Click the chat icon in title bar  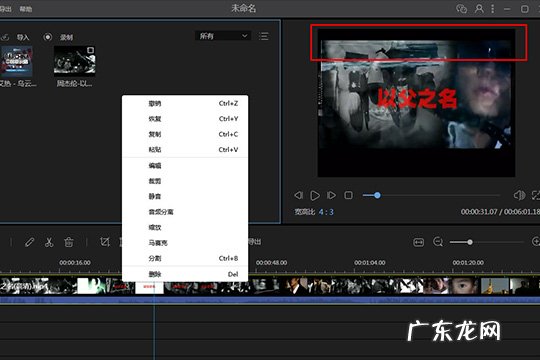coord(461,9)
